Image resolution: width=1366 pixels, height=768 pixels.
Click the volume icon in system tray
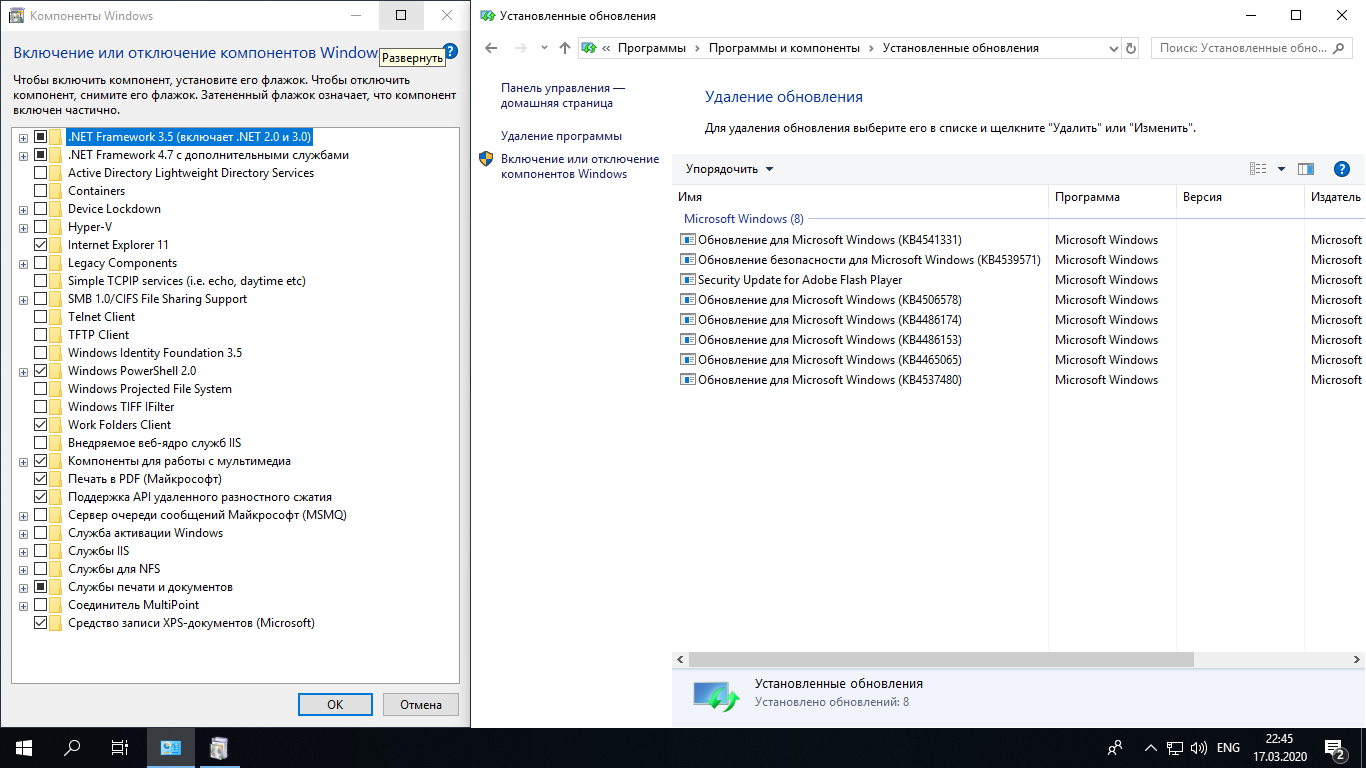coord(1198,747)
